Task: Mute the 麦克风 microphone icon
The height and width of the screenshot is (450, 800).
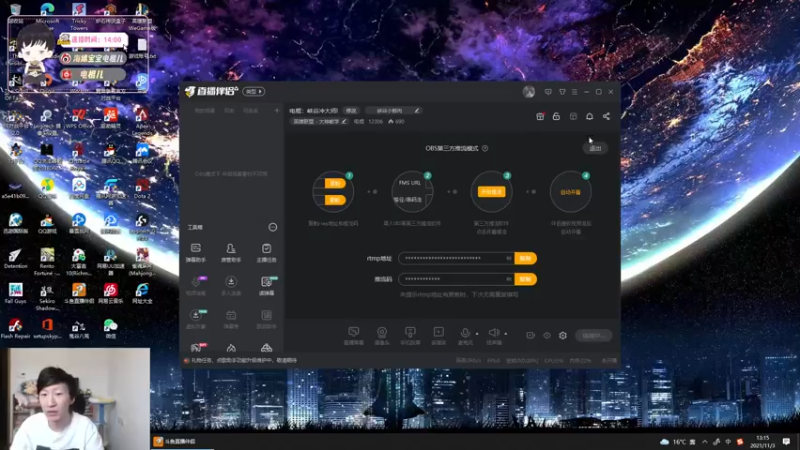Action: tap(465, 335)
